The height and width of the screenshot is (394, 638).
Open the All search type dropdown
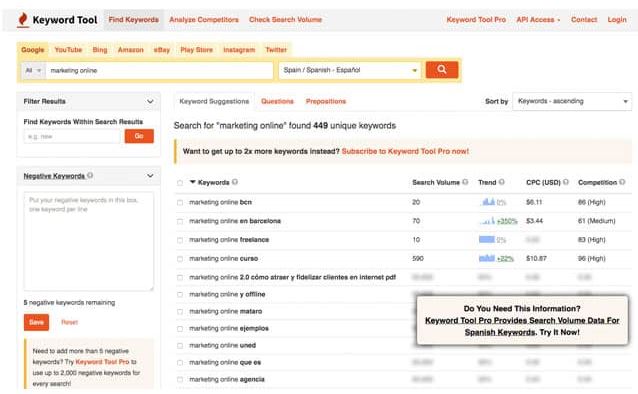pyautogui.click(x=33, y=70)
